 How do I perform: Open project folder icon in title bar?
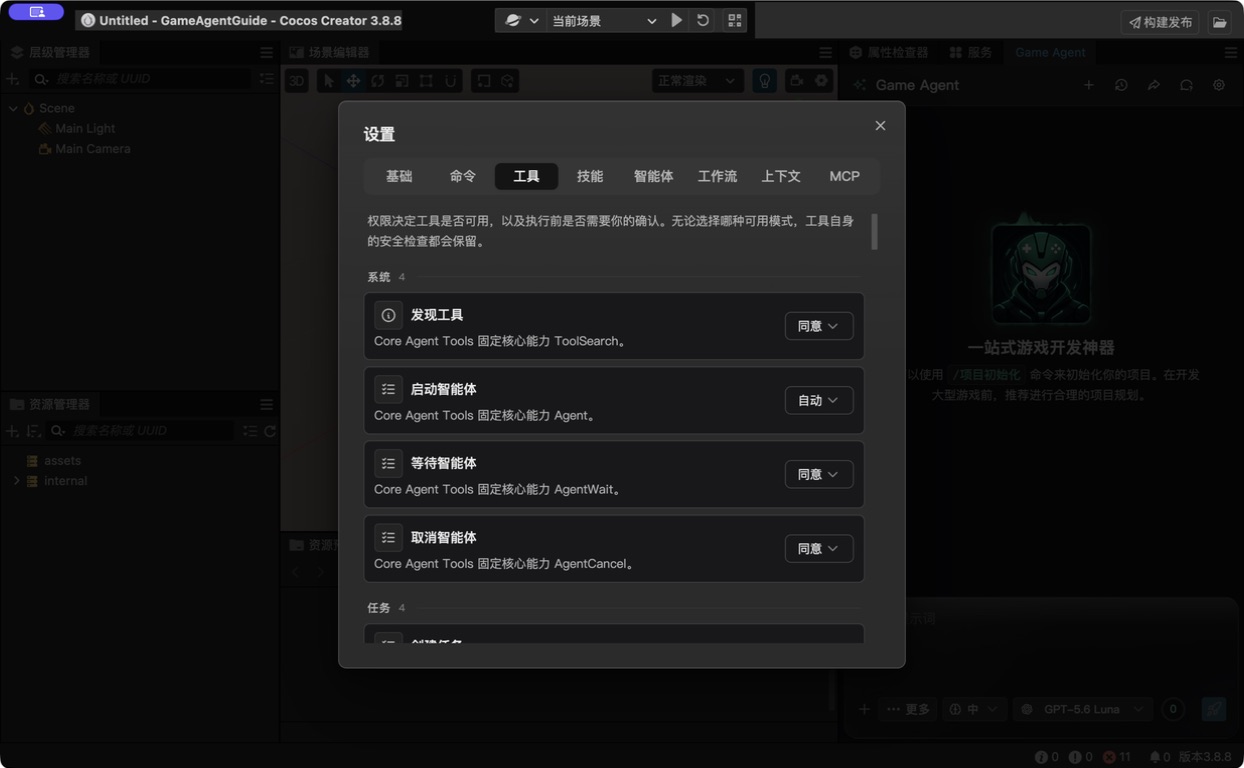[1220, 21]
